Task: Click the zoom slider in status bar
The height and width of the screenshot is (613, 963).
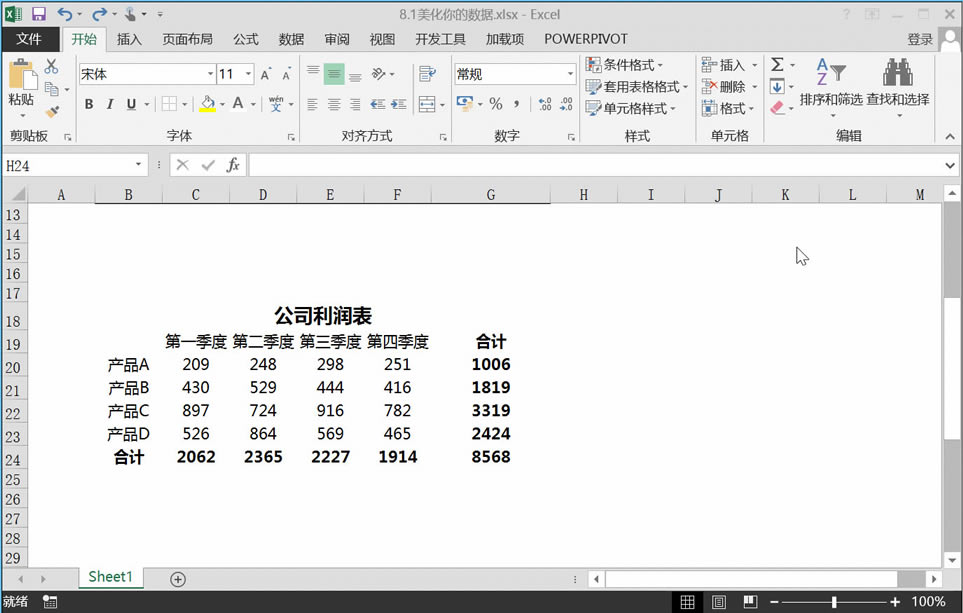Action: point(834,602)
